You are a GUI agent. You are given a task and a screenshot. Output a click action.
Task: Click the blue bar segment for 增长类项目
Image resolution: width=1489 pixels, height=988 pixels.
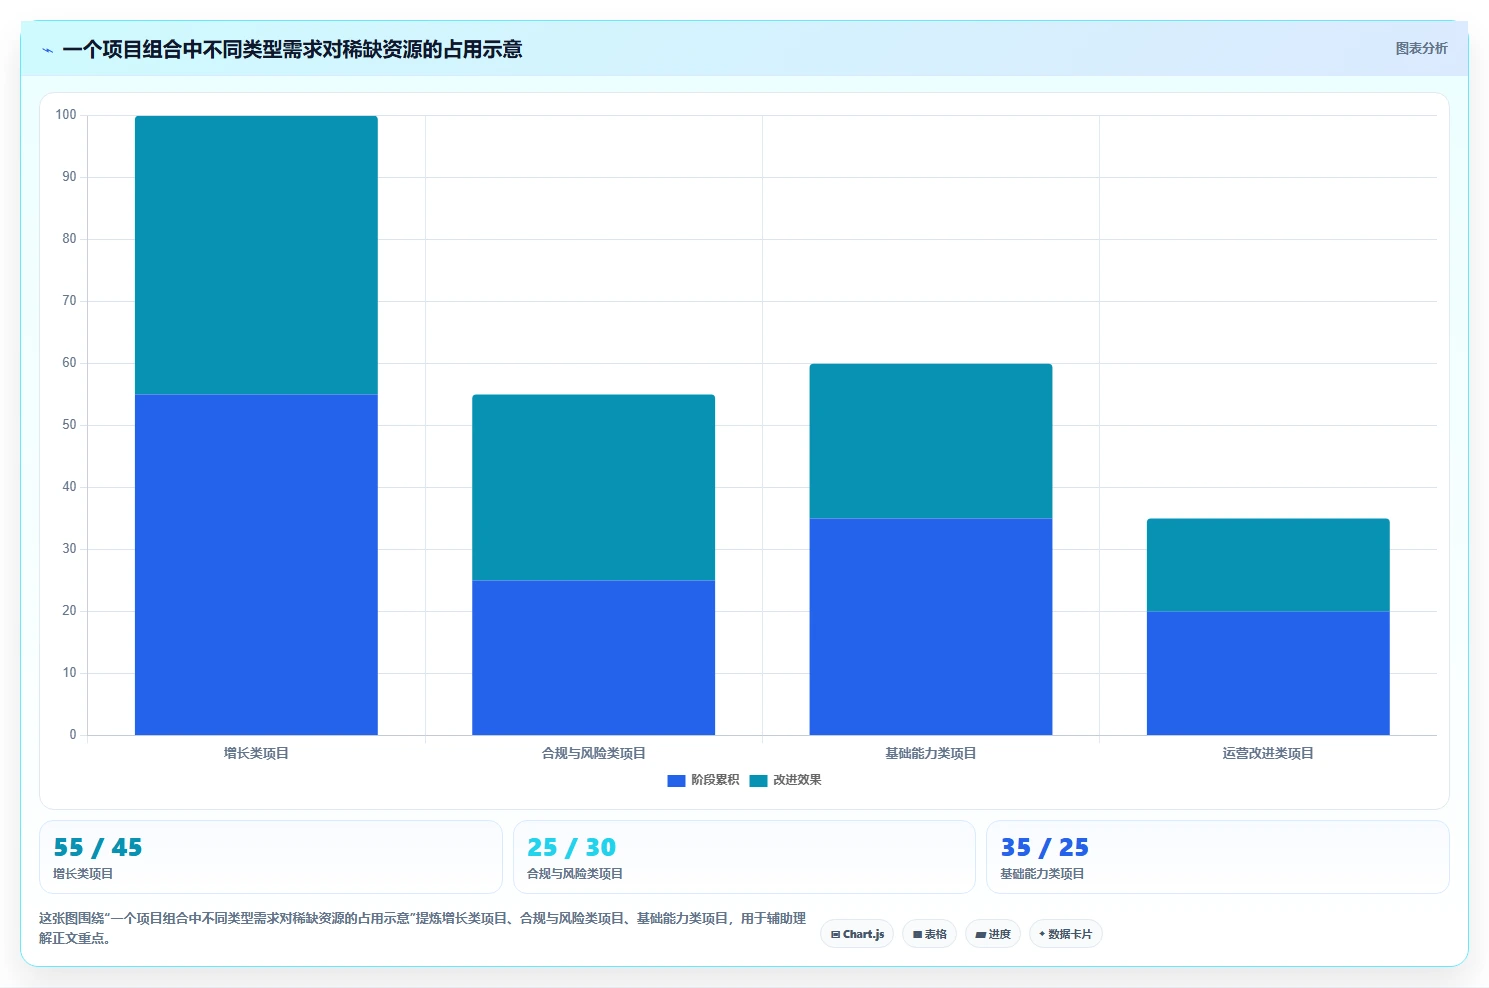coord(256,565)
